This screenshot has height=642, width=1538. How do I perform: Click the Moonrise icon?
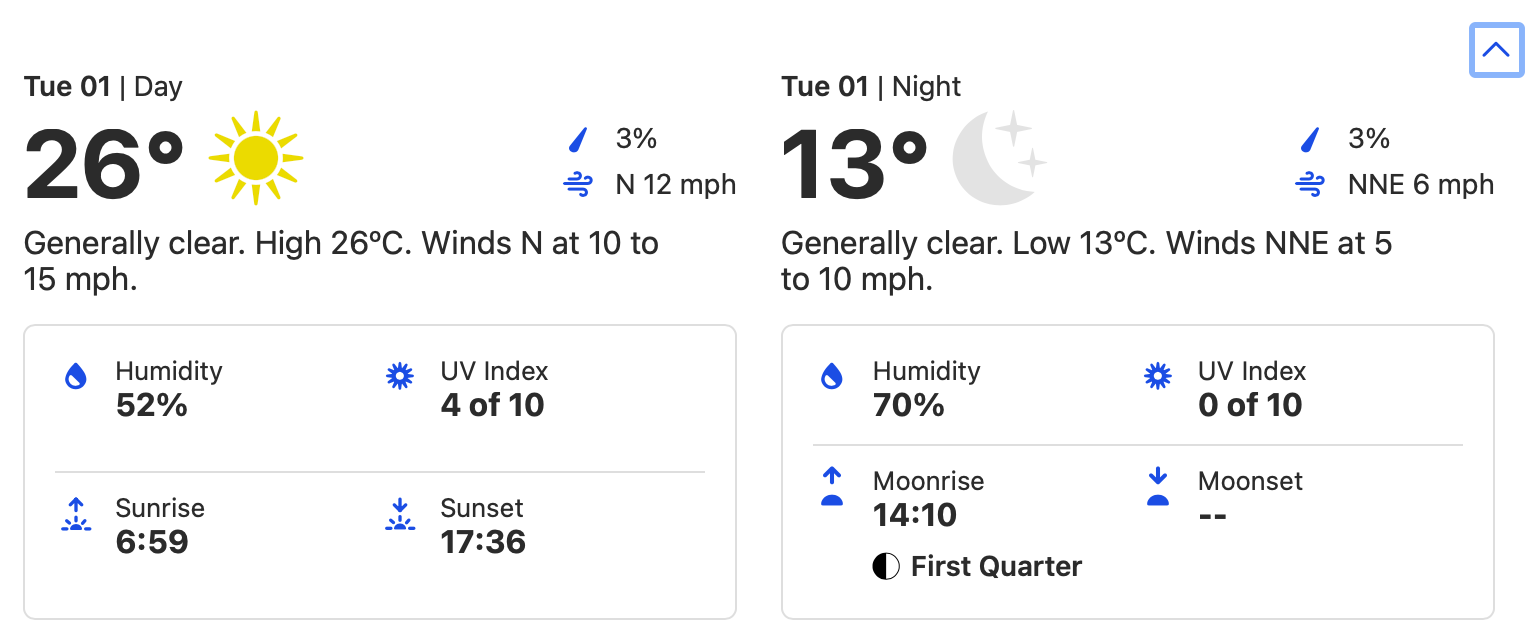click(832, 486)
